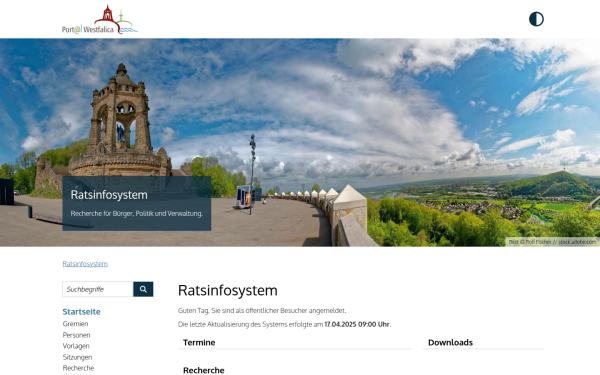
Task: Click the Downloads section heading
Action: [x=450, y=342]
